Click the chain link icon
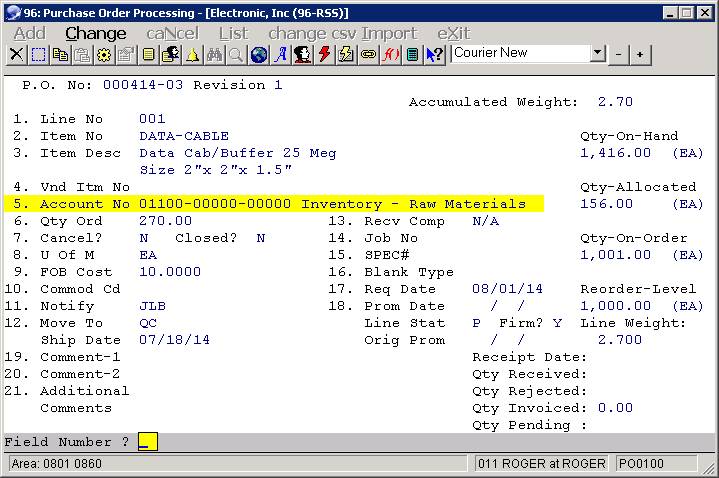 coord(368,54)
